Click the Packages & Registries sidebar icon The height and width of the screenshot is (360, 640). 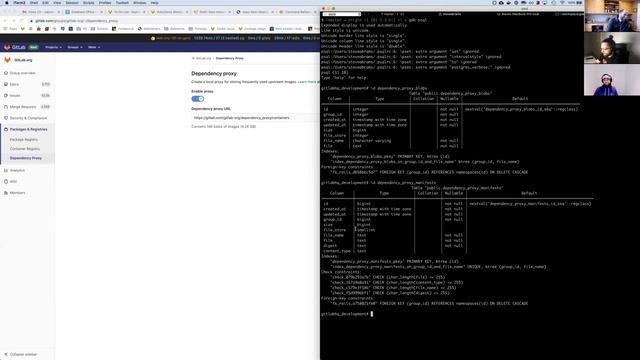click(6, 129)
